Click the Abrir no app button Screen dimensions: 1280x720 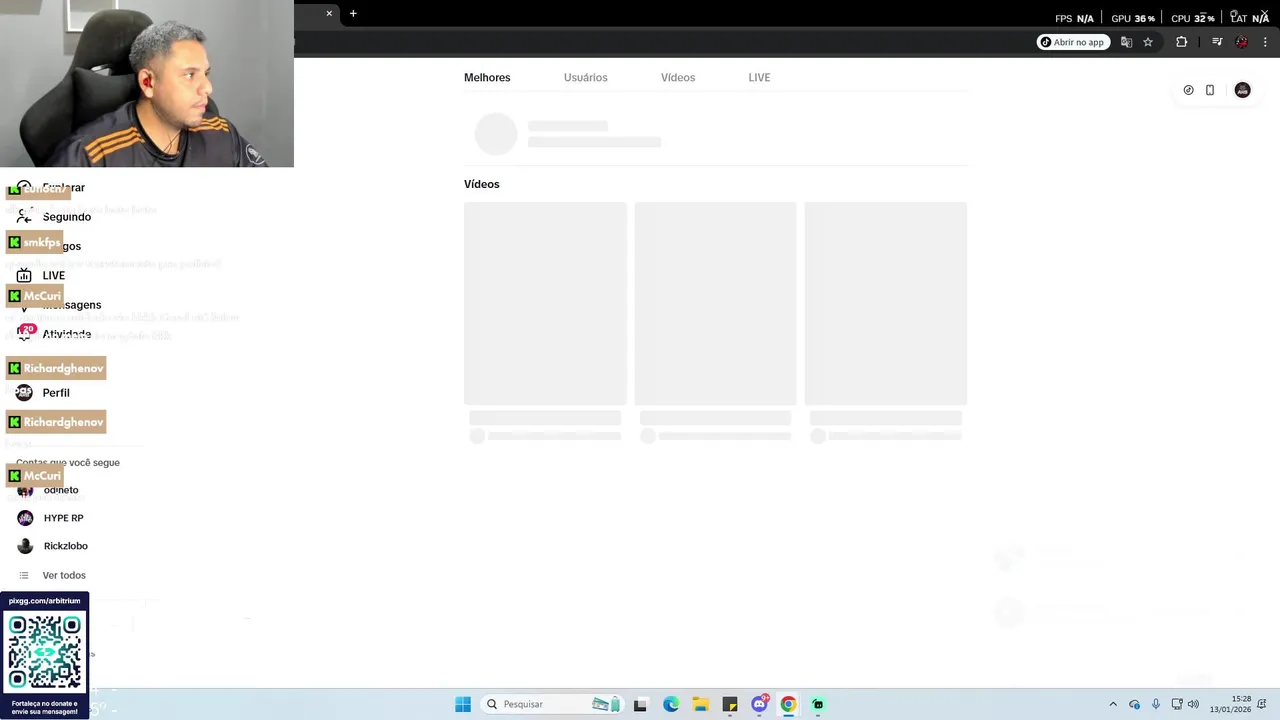pyautogui.click(x=1073, y=42)
